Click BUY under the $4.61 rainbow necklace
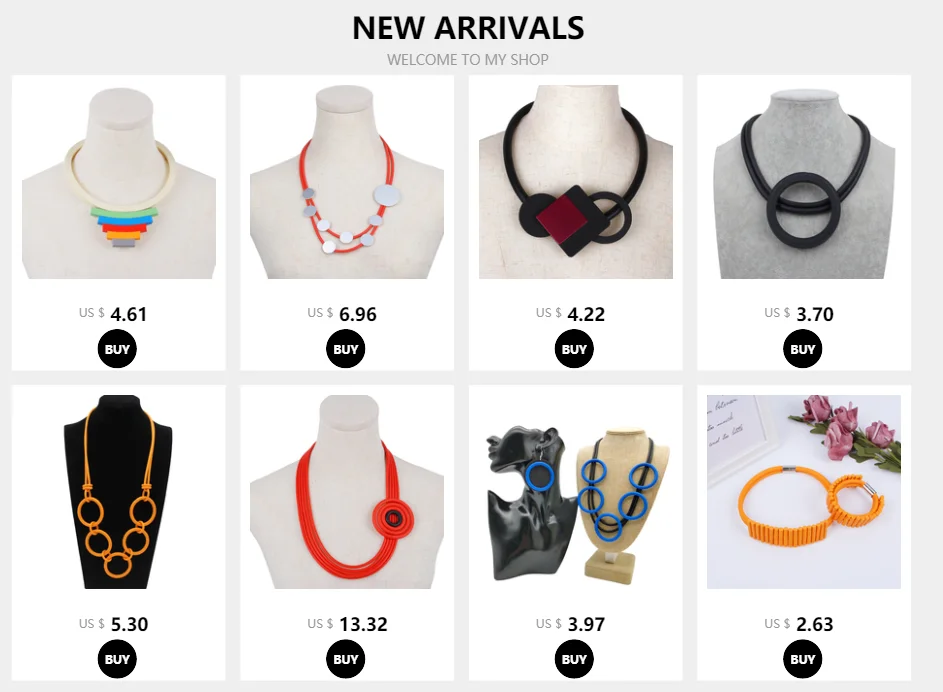The width and height of the screenshot is (943, 692). pos(117,349)
